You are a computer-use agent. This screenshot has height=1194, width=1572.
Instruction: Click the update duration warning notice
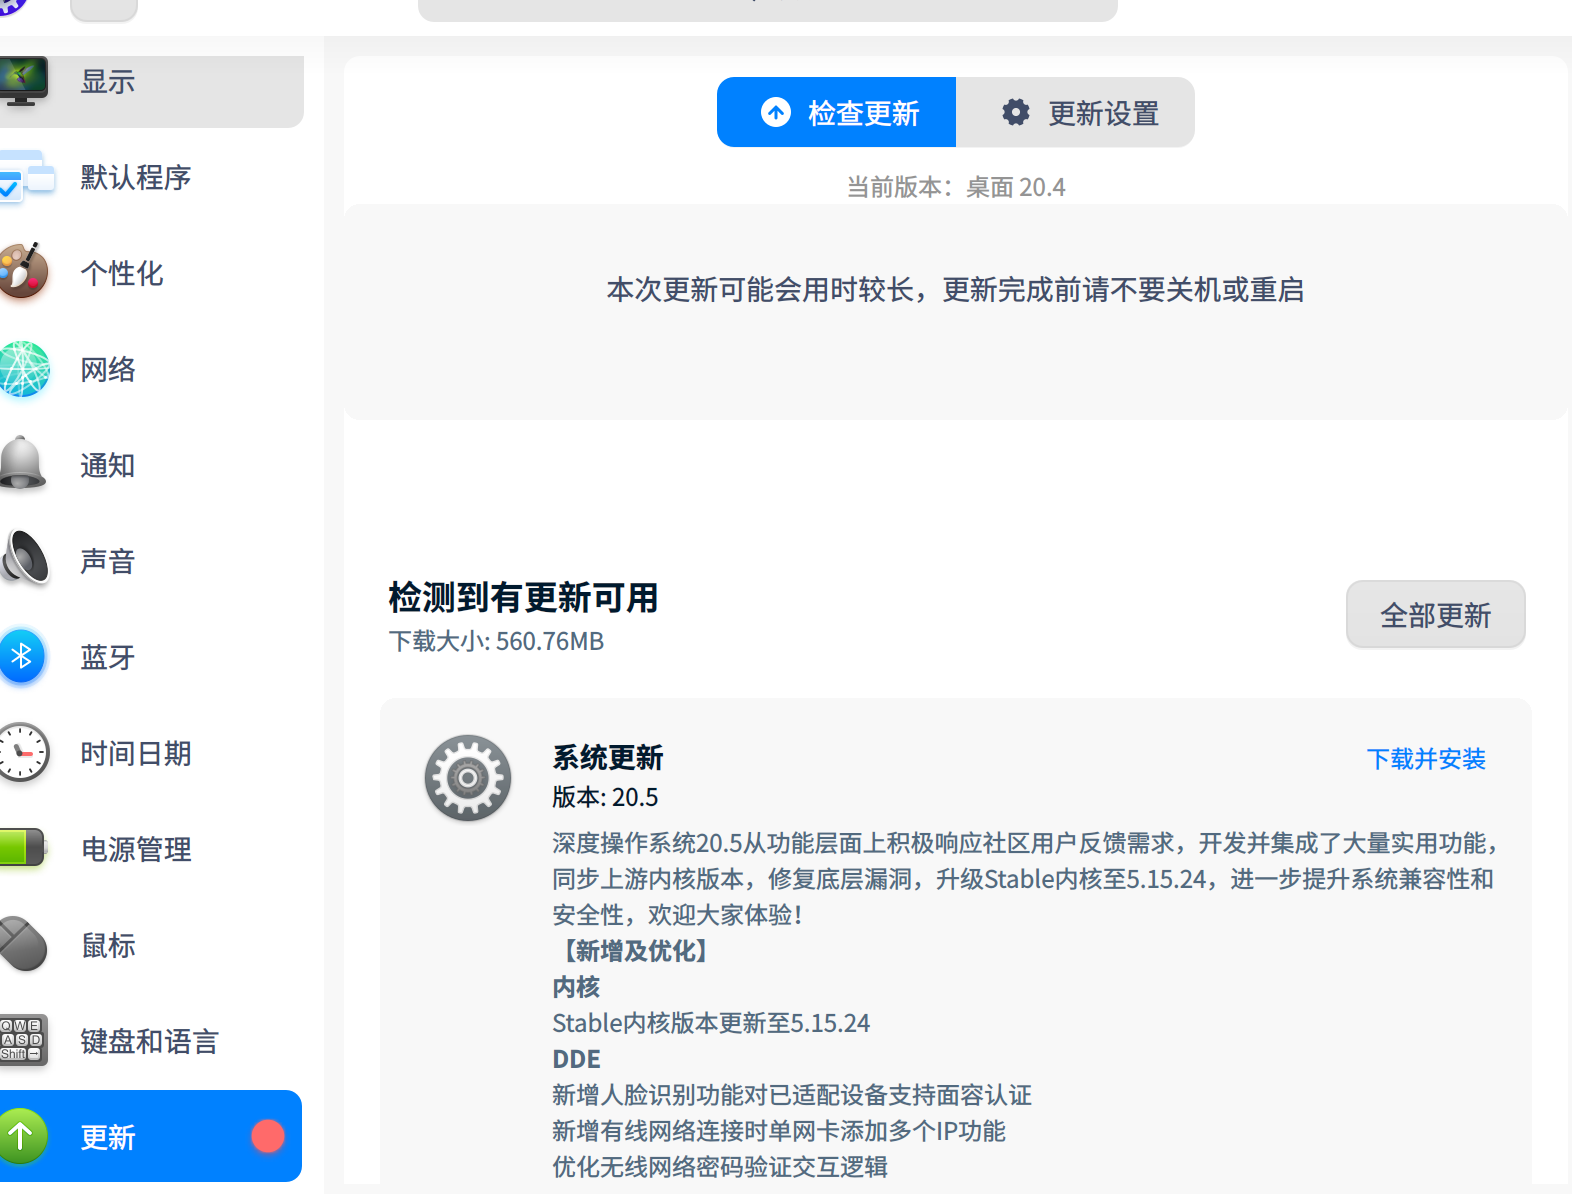[955, 290]
